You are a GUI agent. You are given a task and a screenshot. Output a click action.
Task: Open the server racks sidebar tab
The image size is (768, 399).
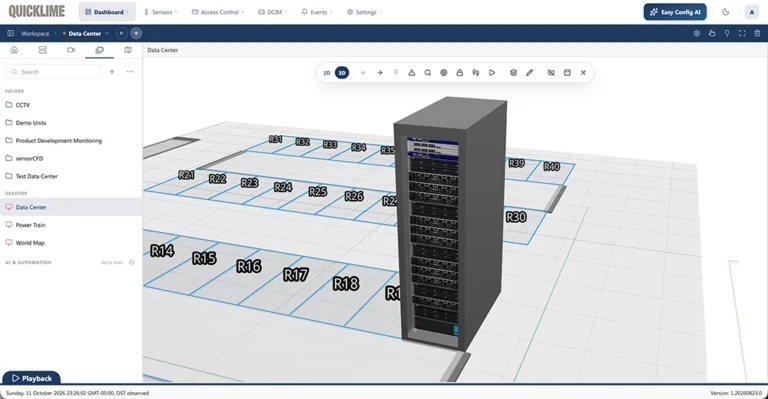43,50
